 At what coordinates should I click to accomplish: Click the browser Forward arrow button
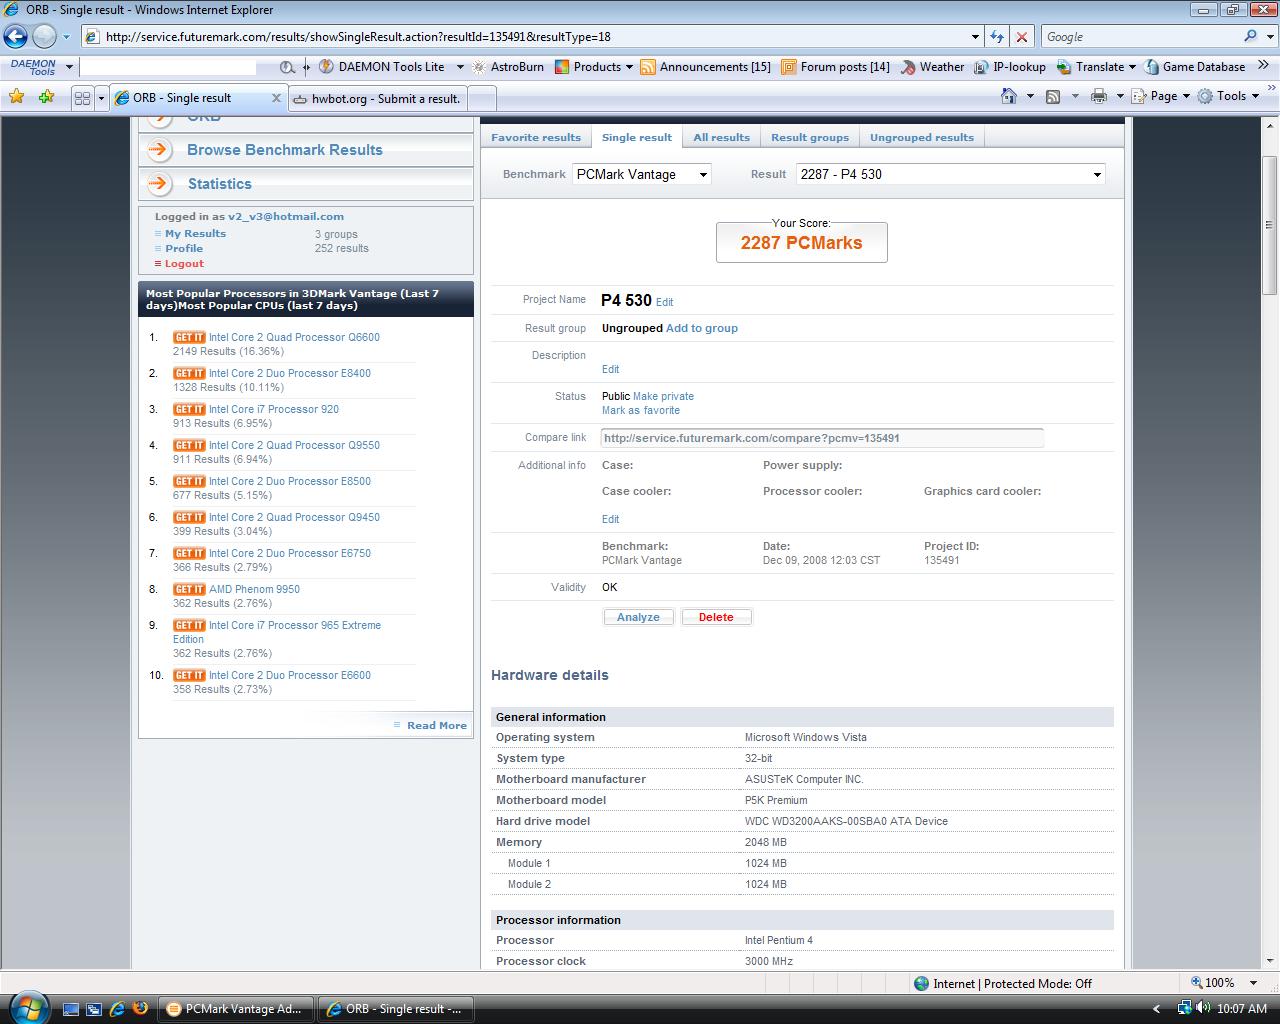pyautogui.click(x=45, y=37)
